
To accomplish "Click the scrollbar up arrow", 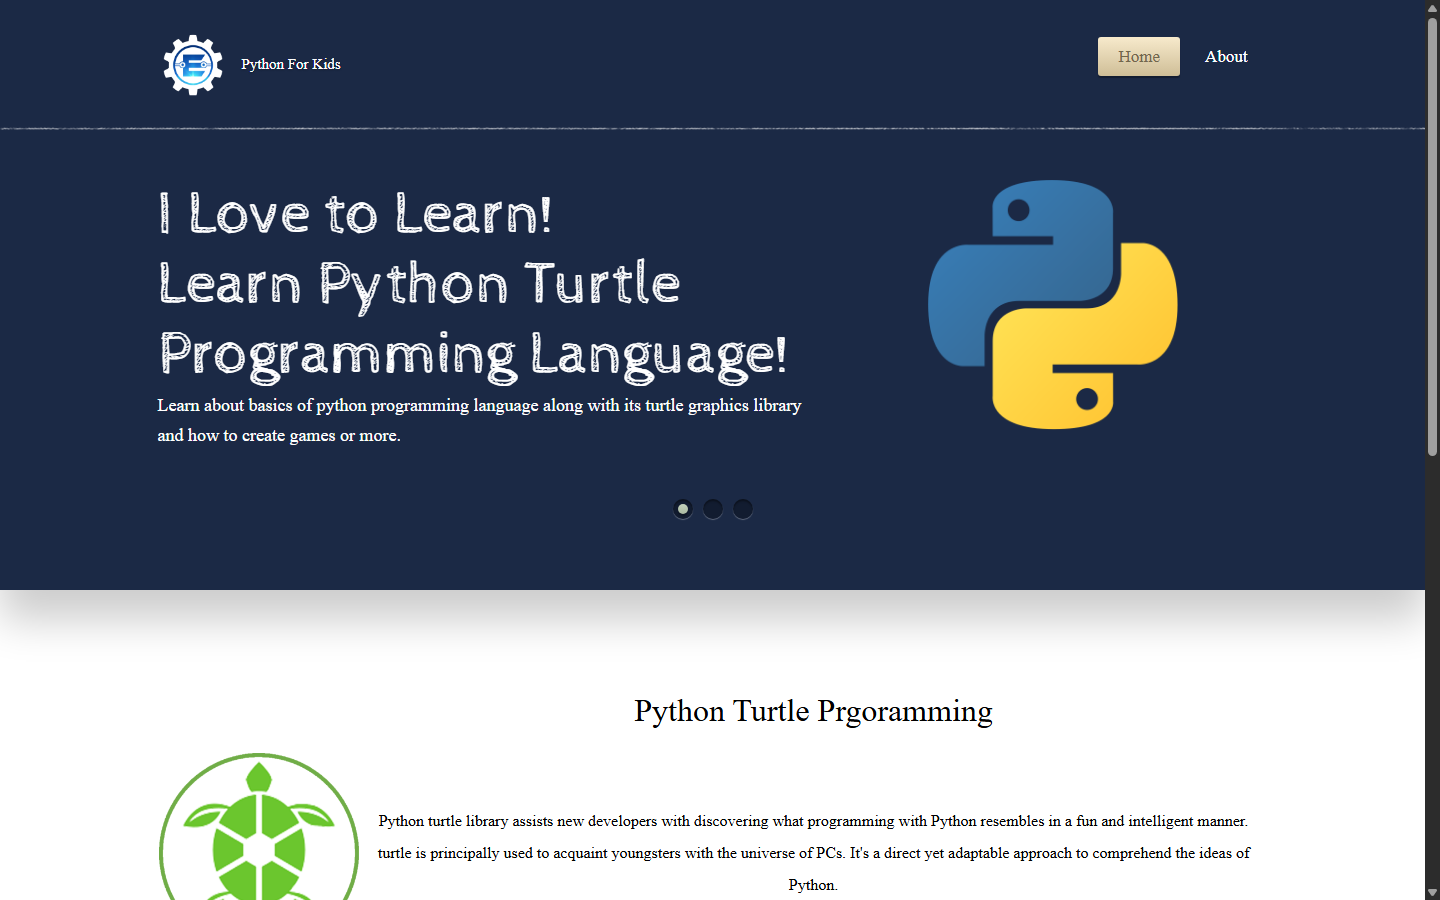I will [x=1432, y=7].
